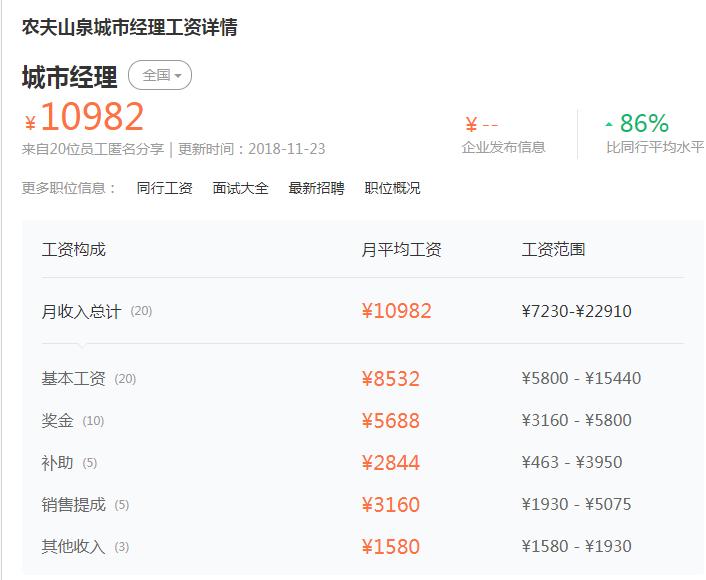Open the 全国 region dropdown
Image resolution: width=706 pixels, height=580 pixels.
[x=160, y=75]
